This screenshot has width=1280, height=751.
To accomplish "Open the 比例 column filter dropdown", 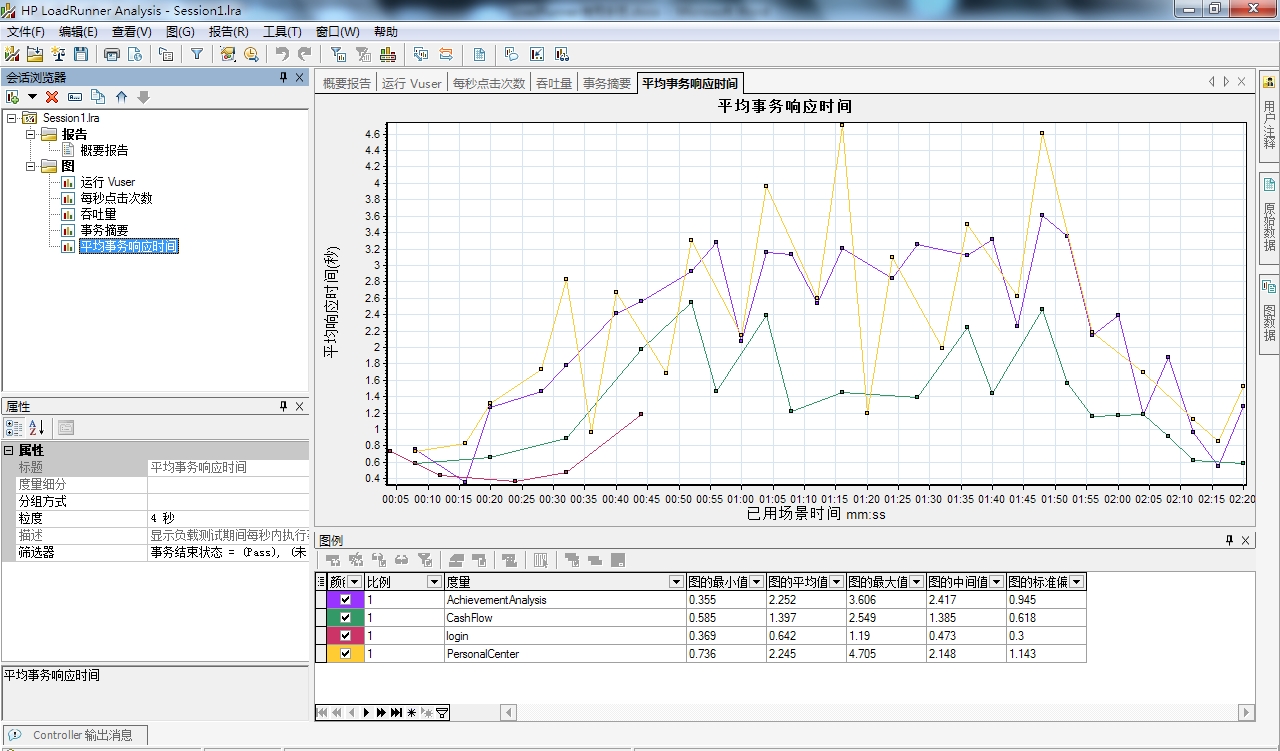I will tap(434, 582).
